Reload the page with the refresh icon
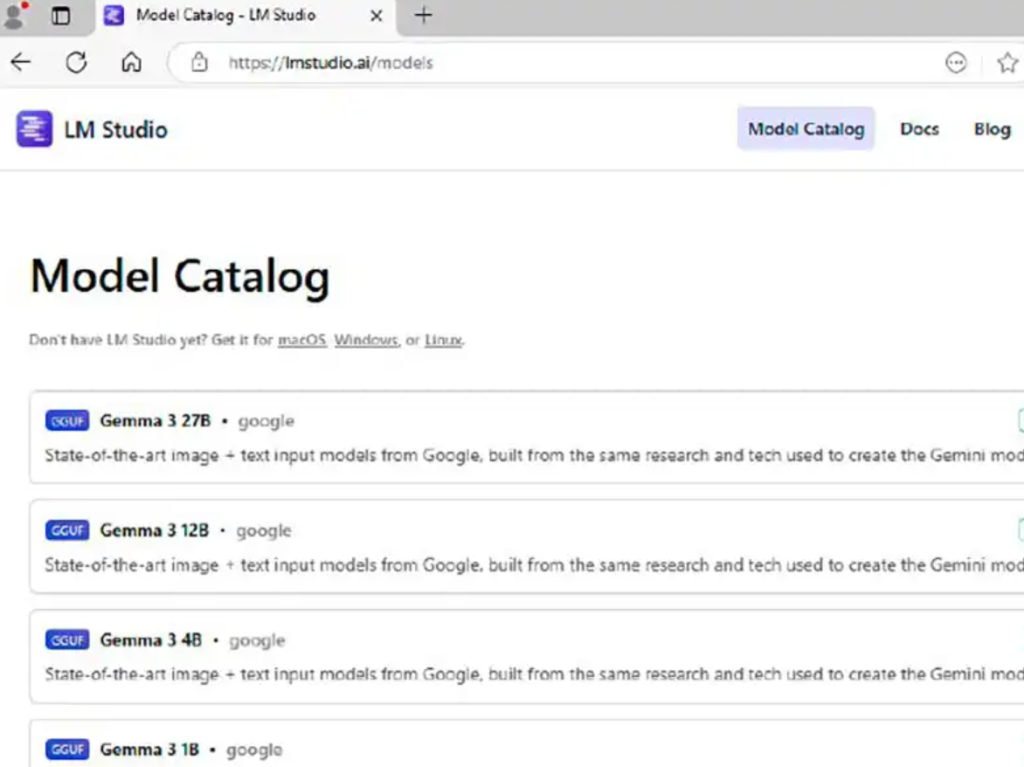The image size is (1024, 767). 76,63
